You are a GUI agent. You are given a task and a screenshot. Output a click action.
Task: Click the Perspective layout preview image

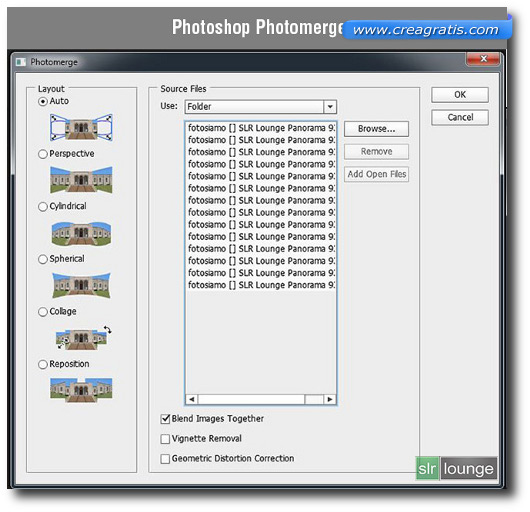coord(81,180)
